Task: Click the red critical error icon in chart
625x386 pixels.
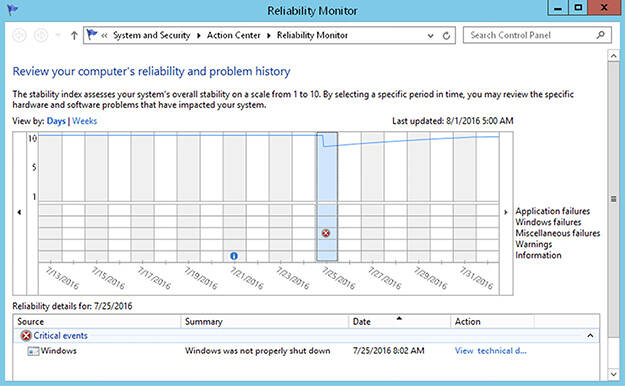Action: click(326, 233)
